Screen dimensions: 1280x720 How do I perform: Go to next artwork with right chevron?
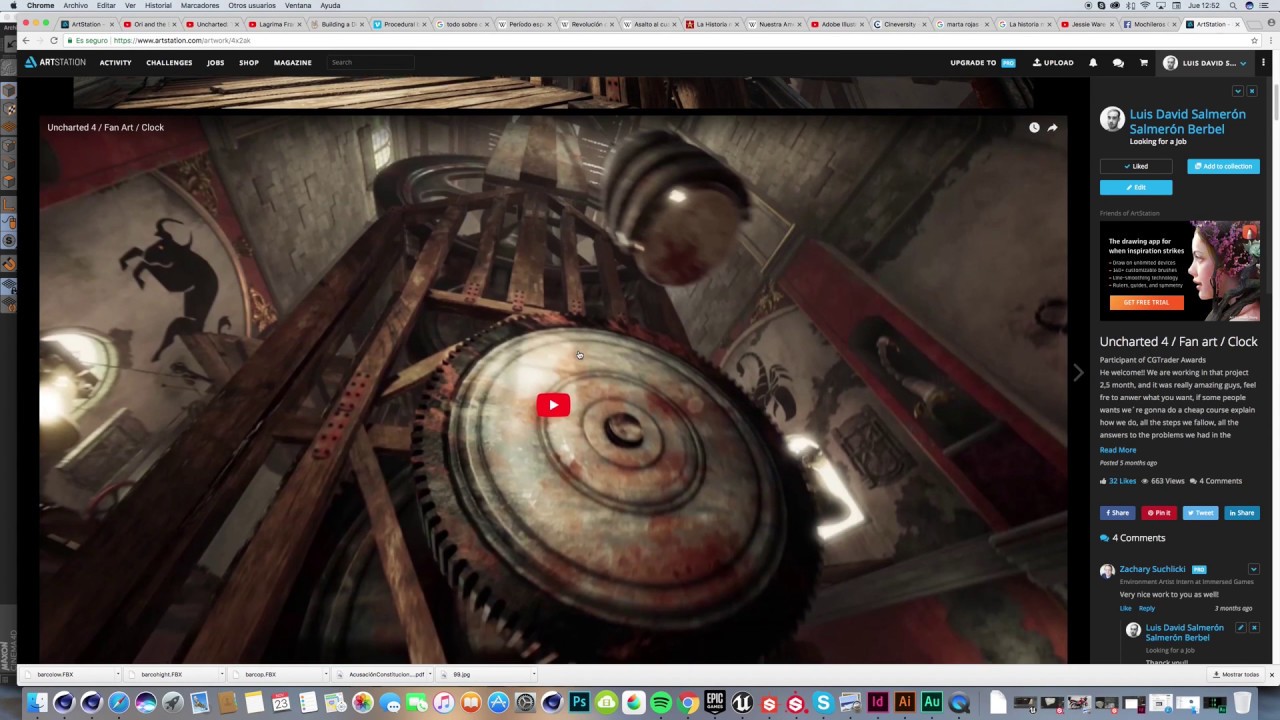[1078, 372]
